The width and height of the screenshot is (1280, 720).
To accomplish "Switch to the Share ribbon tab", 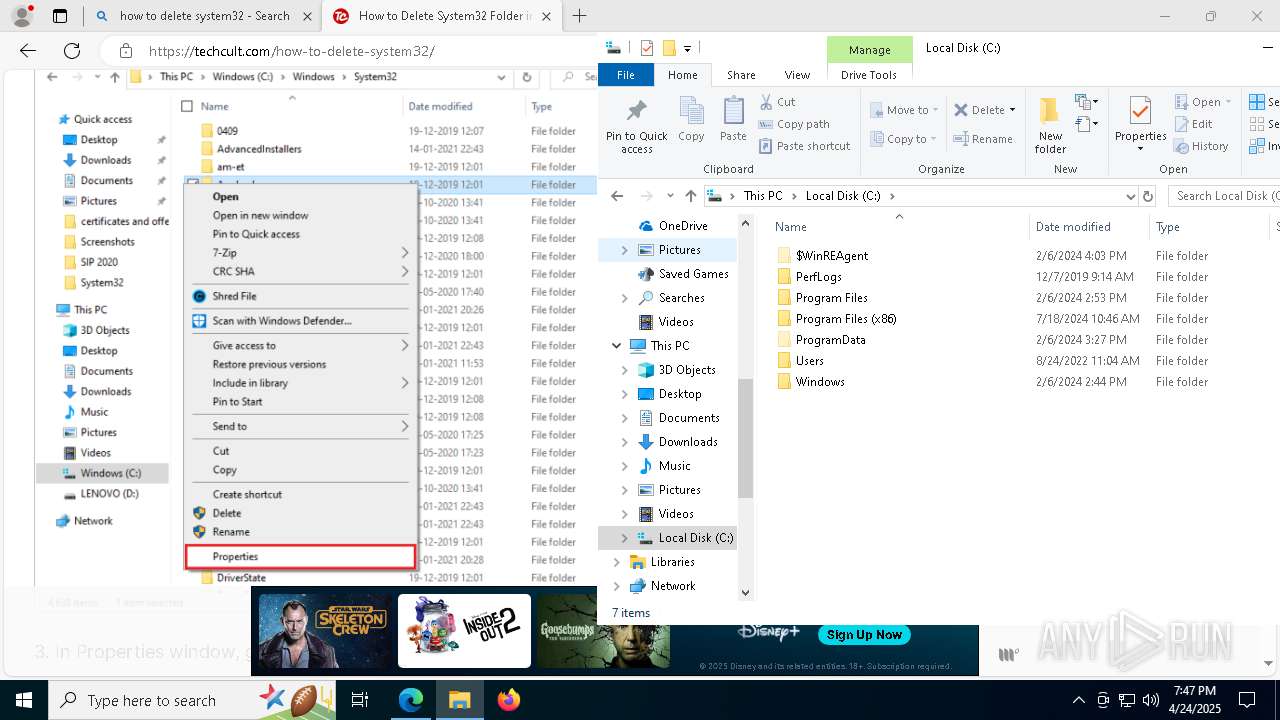I will (741, 75).
